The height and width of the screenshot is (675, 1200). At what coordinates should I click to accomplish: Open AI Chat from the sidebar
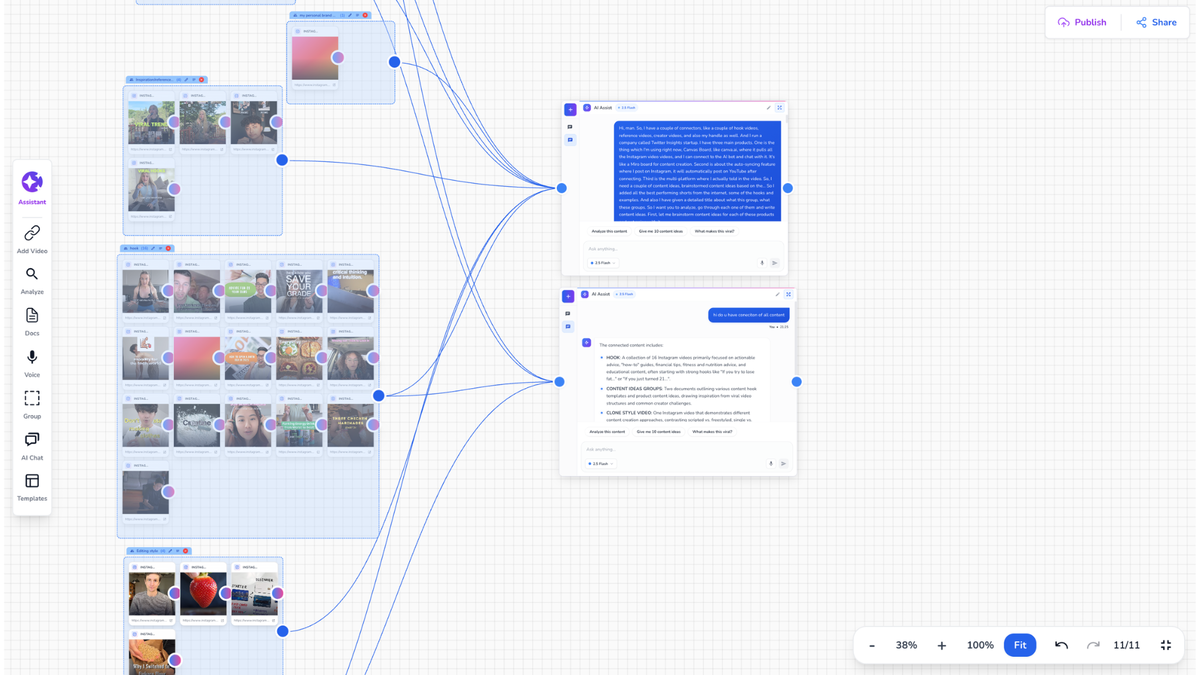(32, 446)
